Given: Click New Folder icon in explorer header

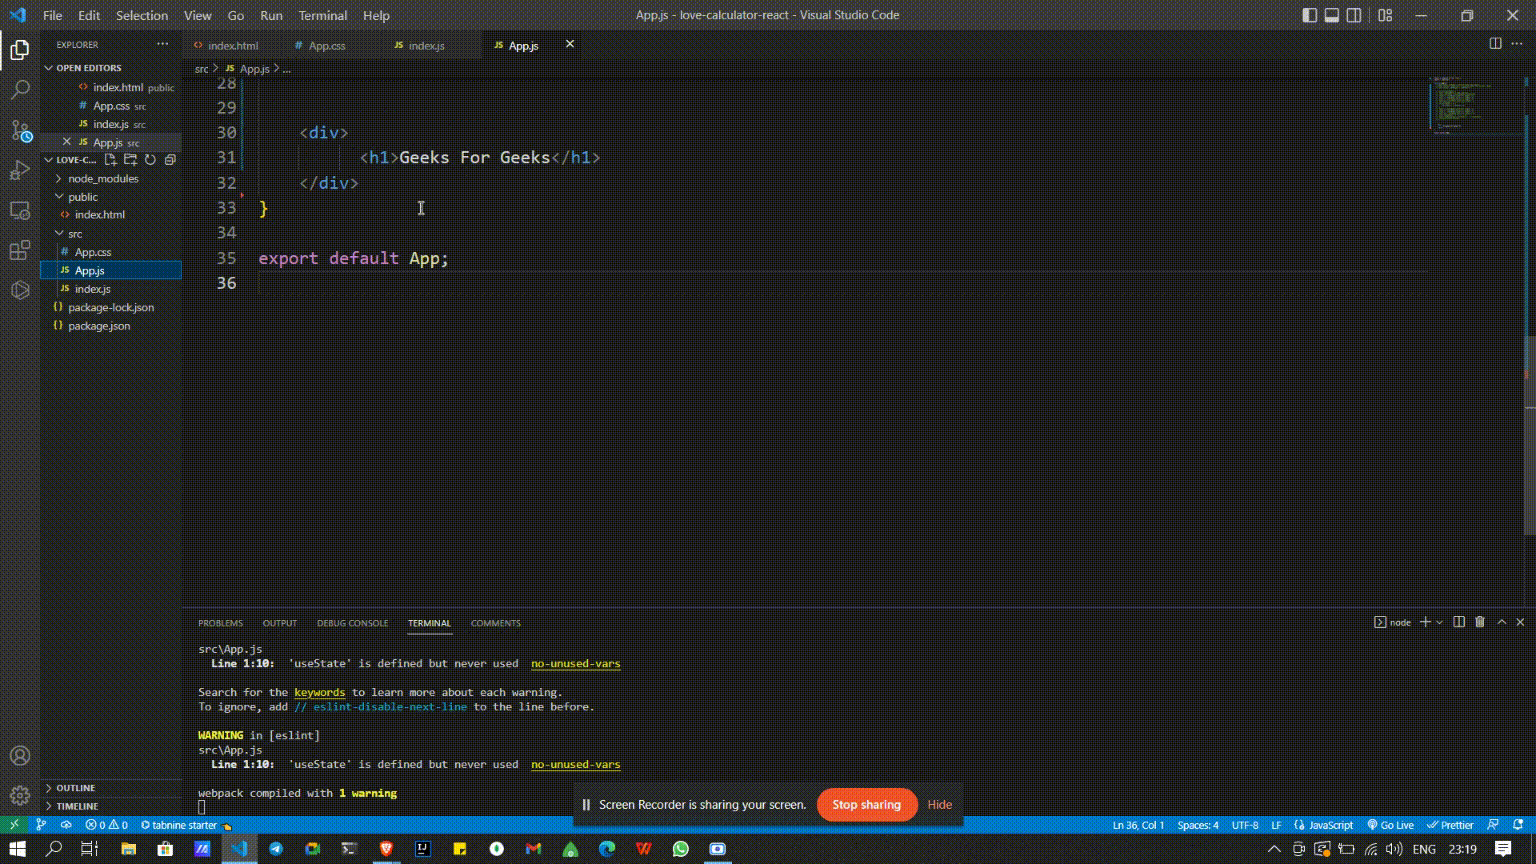Looking at the screenshot, I should 130,160.
